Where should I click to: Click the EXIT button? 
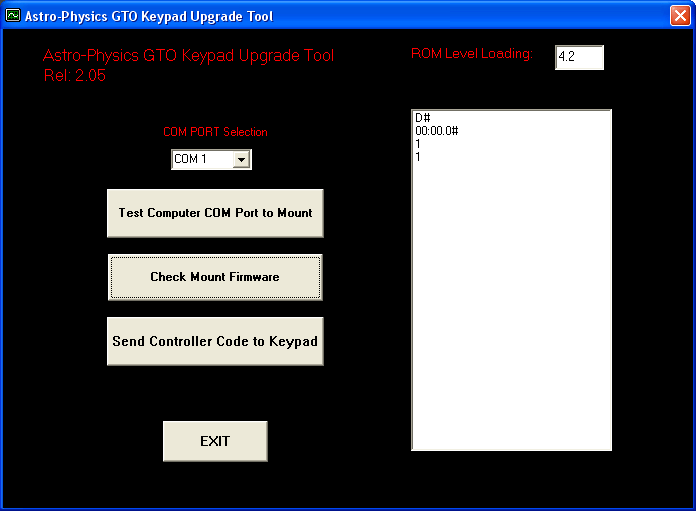click(x=215, y=441)
